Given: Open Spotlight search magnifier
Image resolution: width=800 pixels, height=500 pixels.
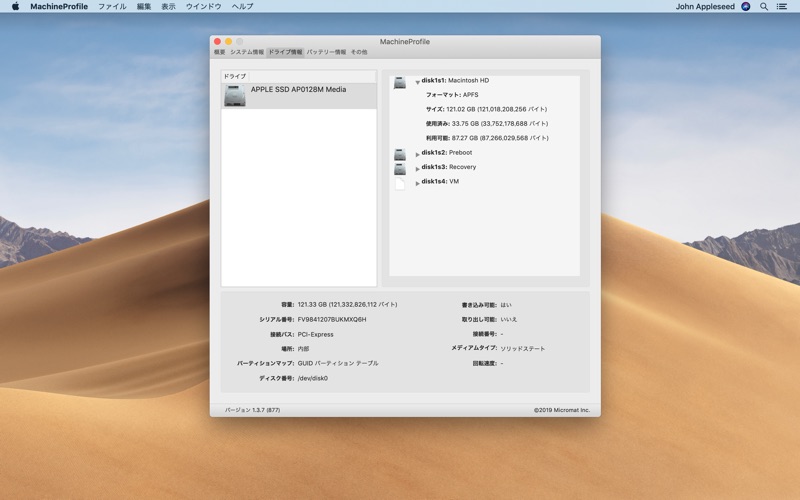Looking at the screenshot, I should (x=764, y=7).
